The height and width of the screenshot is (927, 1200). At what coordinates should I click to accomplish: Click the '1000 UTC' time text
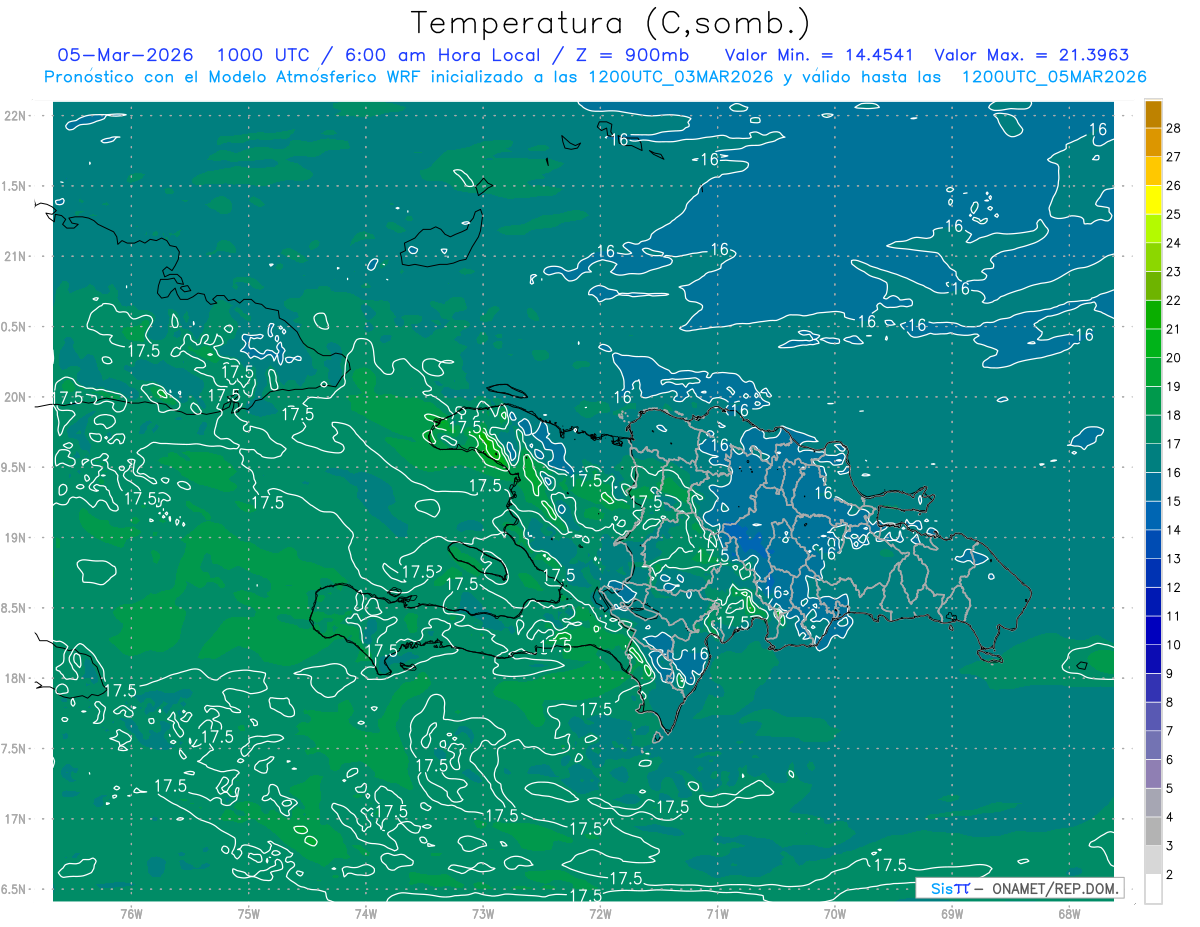(x=263, y=55)
